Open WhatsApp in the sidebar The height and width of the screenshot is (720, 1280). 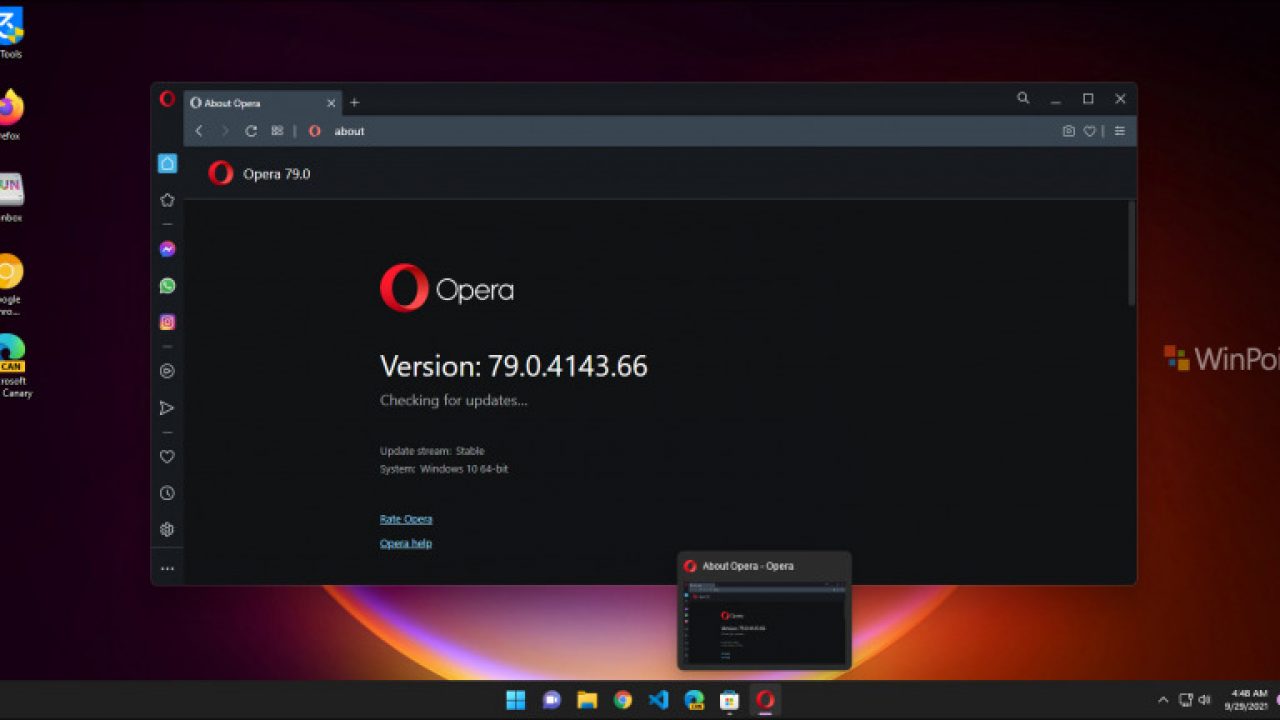[167, 286]
